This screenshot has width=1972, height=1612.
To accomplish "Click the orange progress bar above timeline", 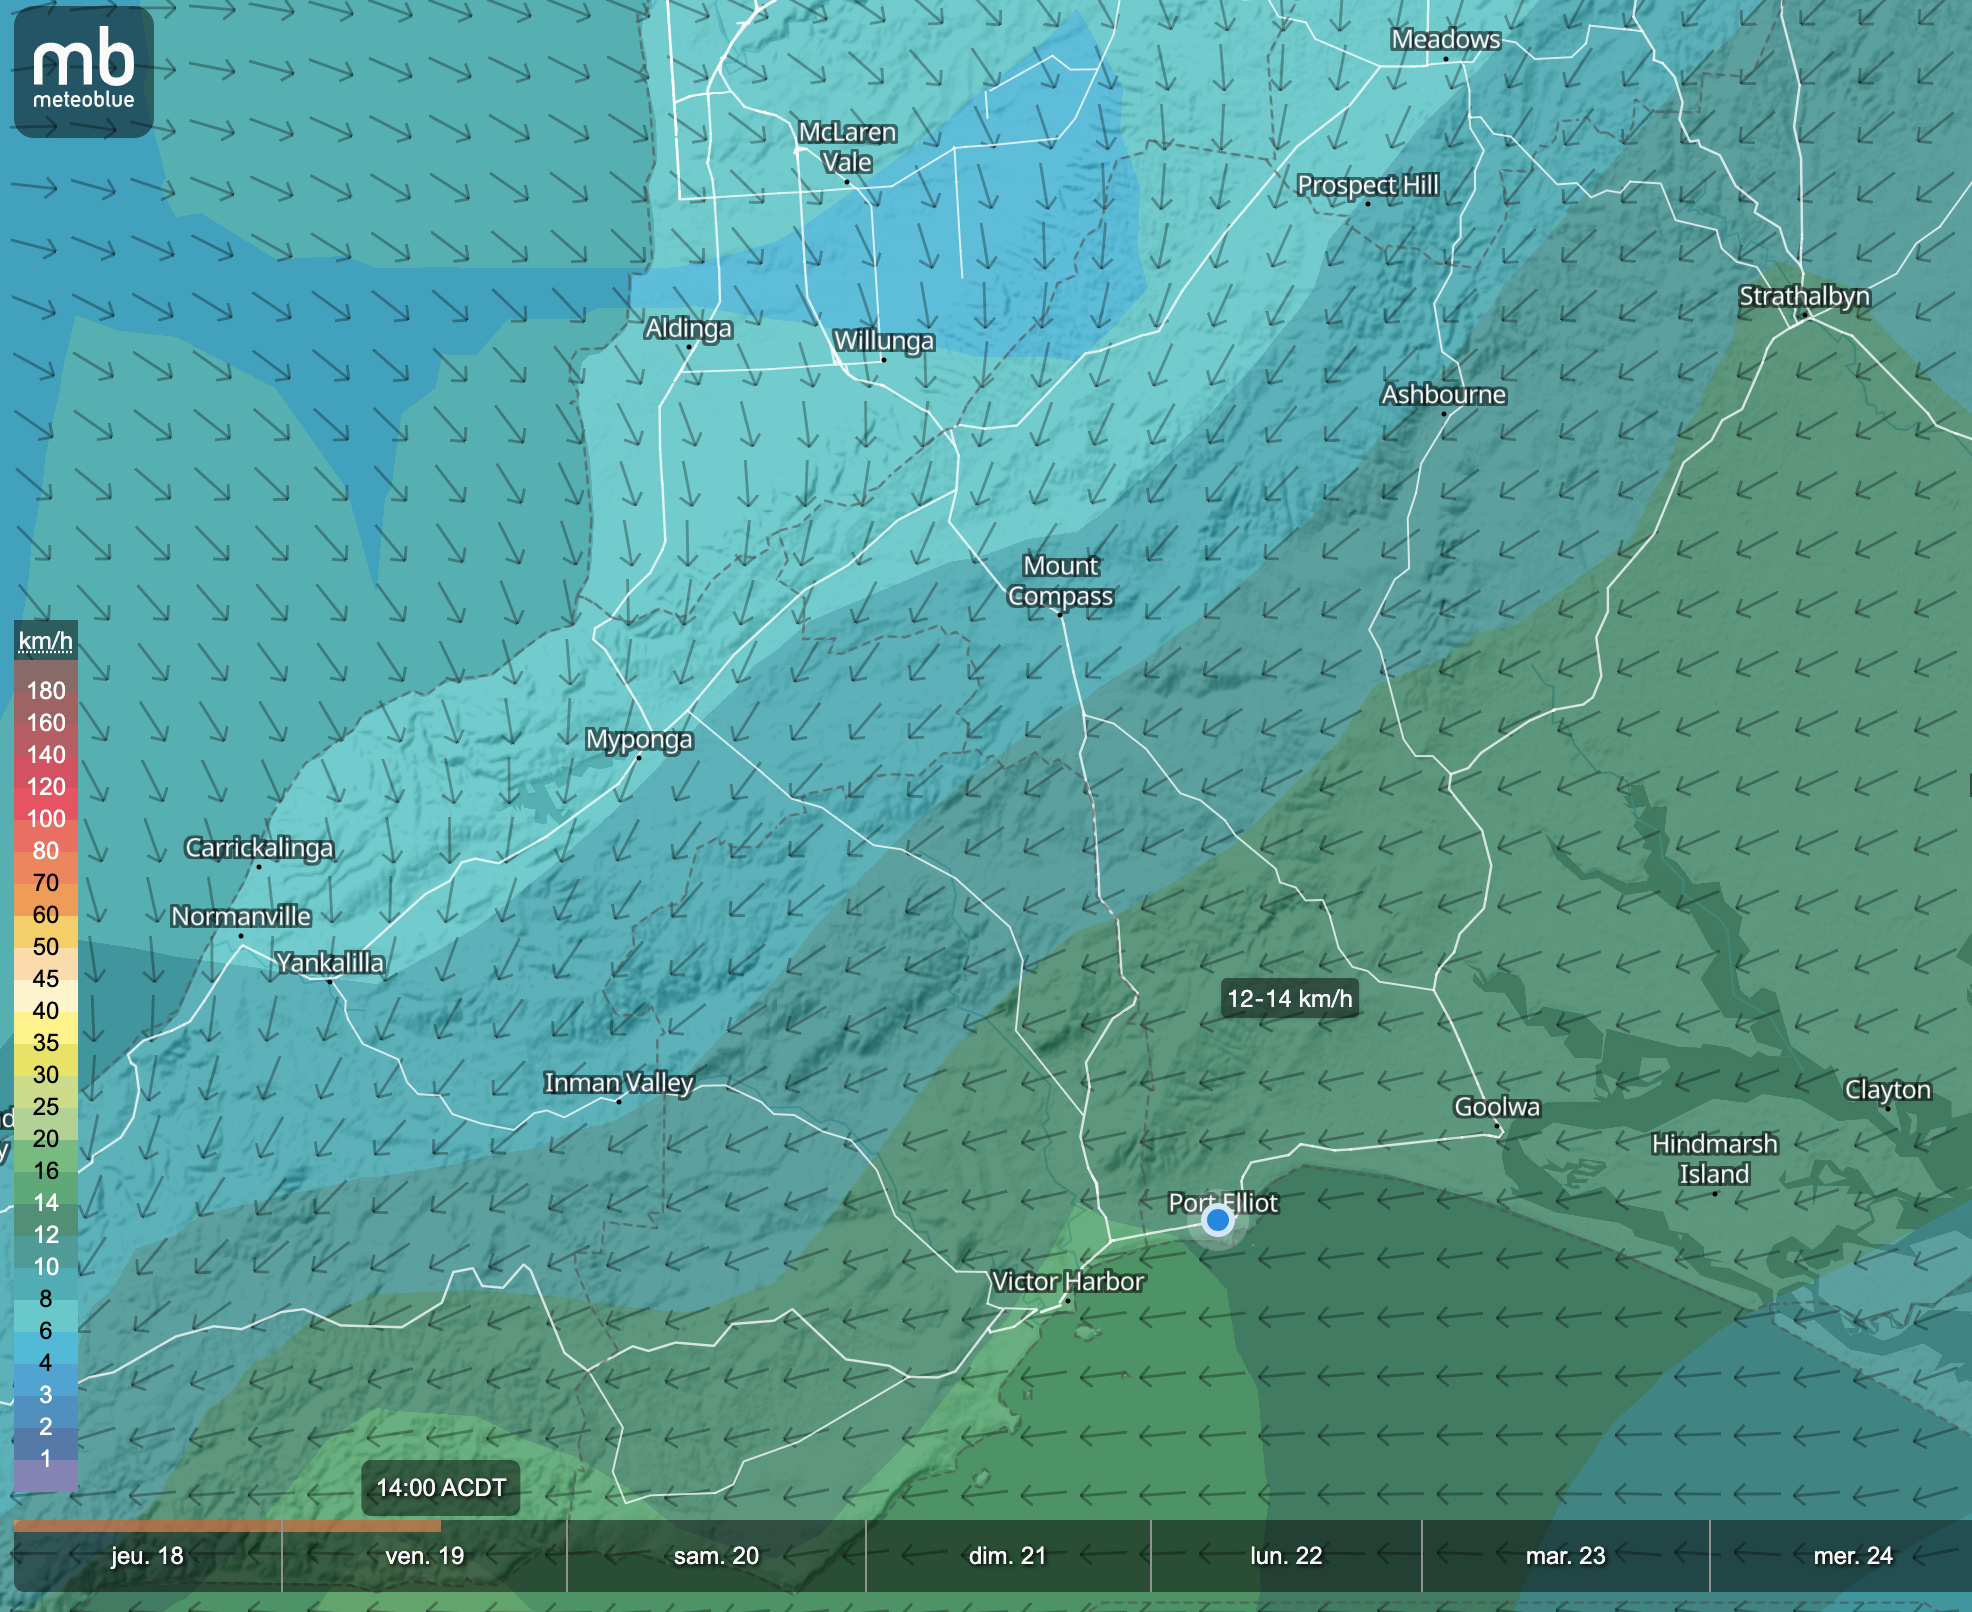I will click(x=227, y=1526).
